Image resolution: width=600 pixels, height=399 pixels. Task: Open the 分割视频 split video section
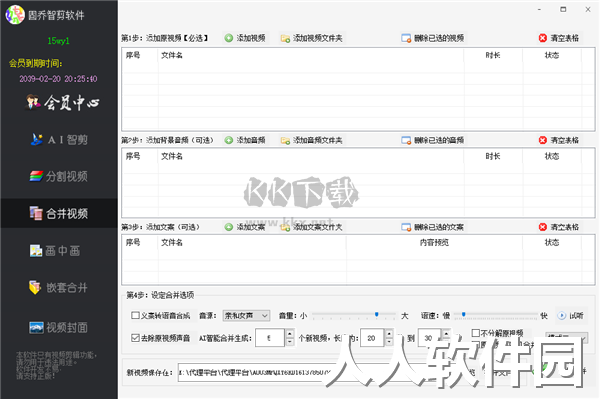[x=59, y=176]
